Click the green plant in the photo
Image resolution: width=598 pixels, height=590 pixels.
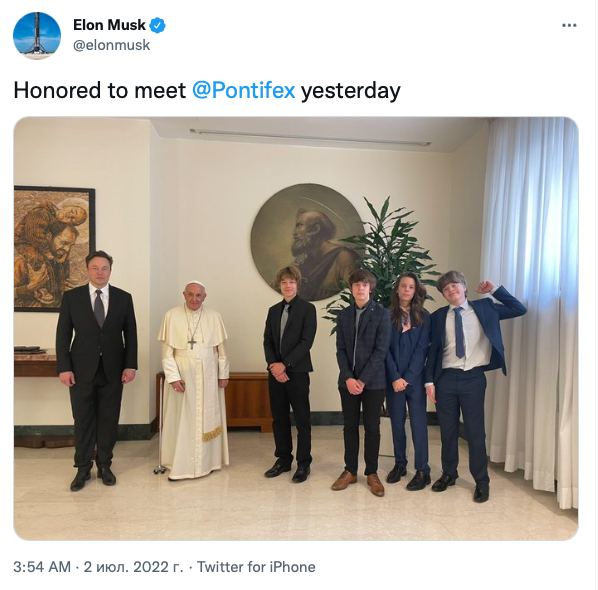[385, 252]
